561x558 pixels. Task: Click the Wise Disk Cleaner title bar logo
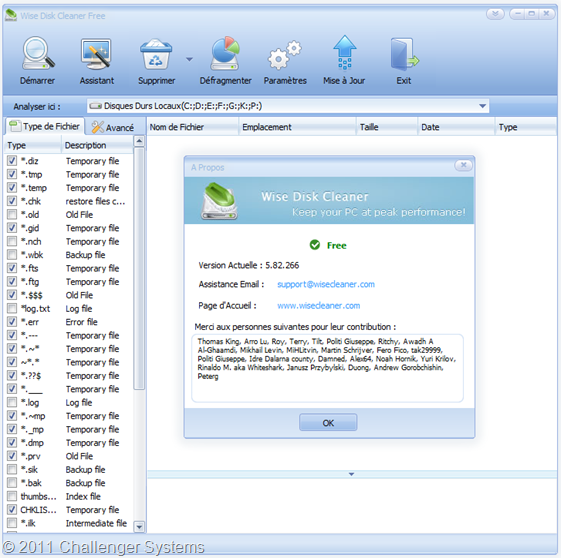(x=11, y=15)
